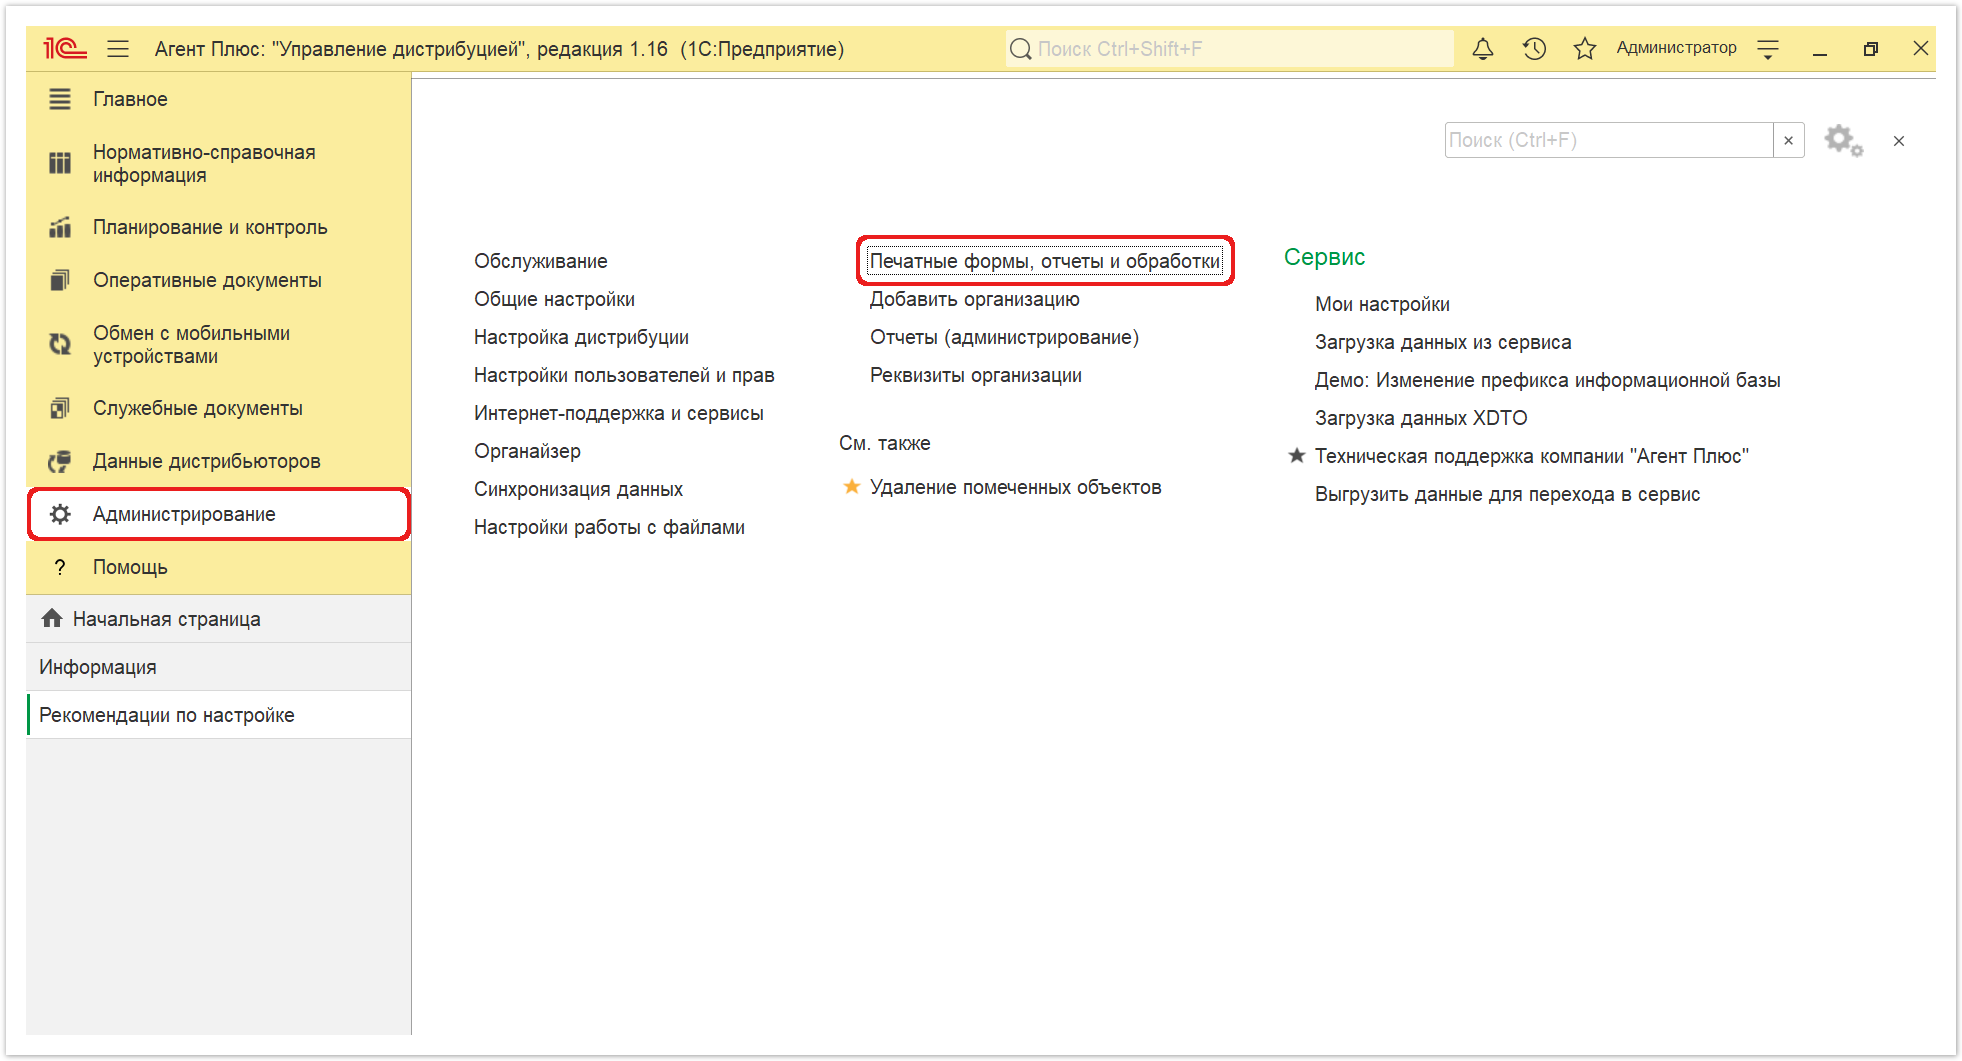
Task: Open the 1C main menu logo
Action: point(65,48)
